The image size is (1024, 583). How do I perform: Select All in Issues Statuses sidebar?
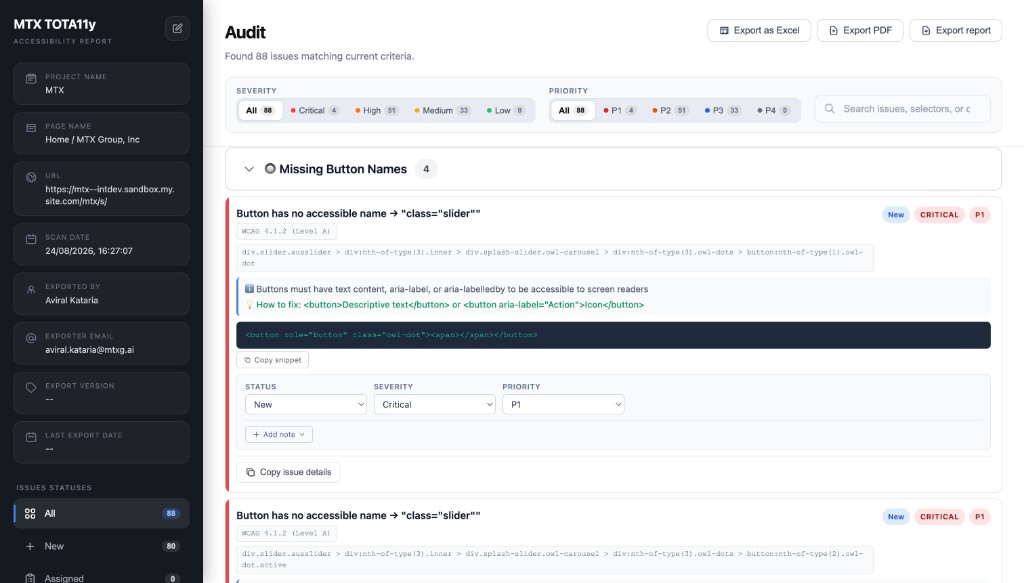[101, 514]
